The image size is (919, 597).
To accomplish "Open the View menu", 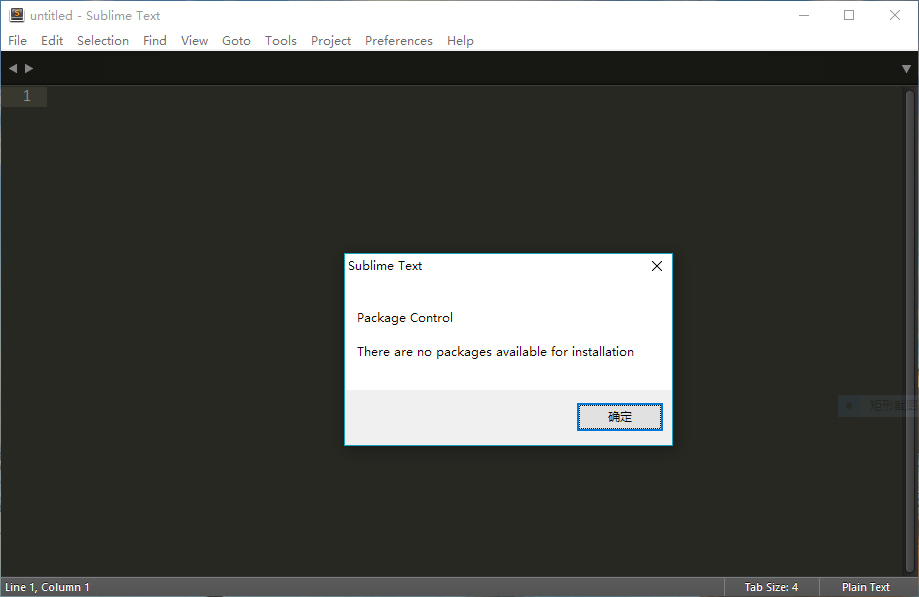I will coord(194,40).
